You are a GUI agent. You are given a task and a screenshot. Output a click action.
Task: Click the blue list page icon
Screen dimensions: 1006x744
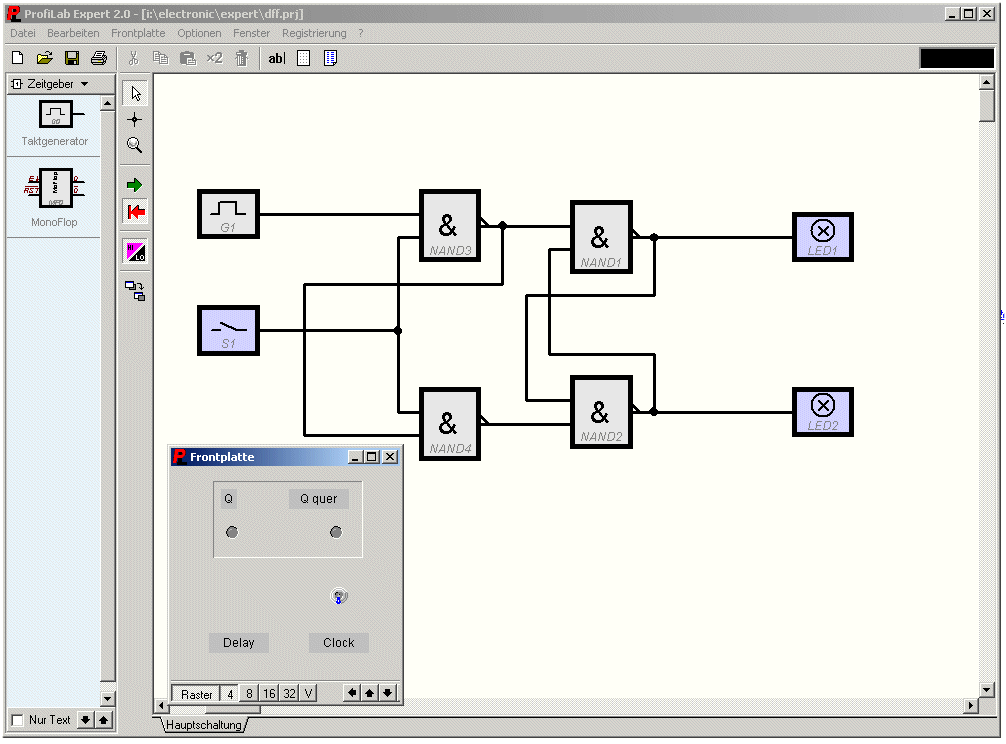[x=330, y=58]
